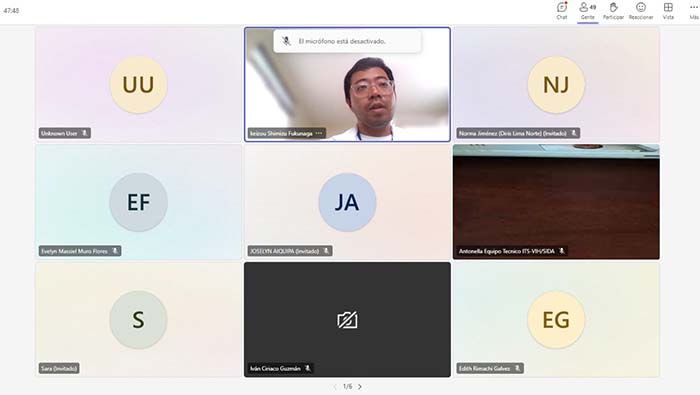Change layout using the Vista icon

click(668, 11)
